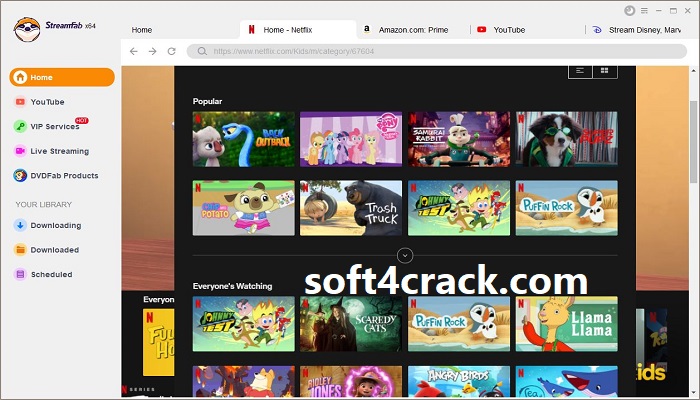Image resolution: width=700 pixels, height=400 pixels.
Task: Open the Downloaded library list
Action: tap(54, 250)
